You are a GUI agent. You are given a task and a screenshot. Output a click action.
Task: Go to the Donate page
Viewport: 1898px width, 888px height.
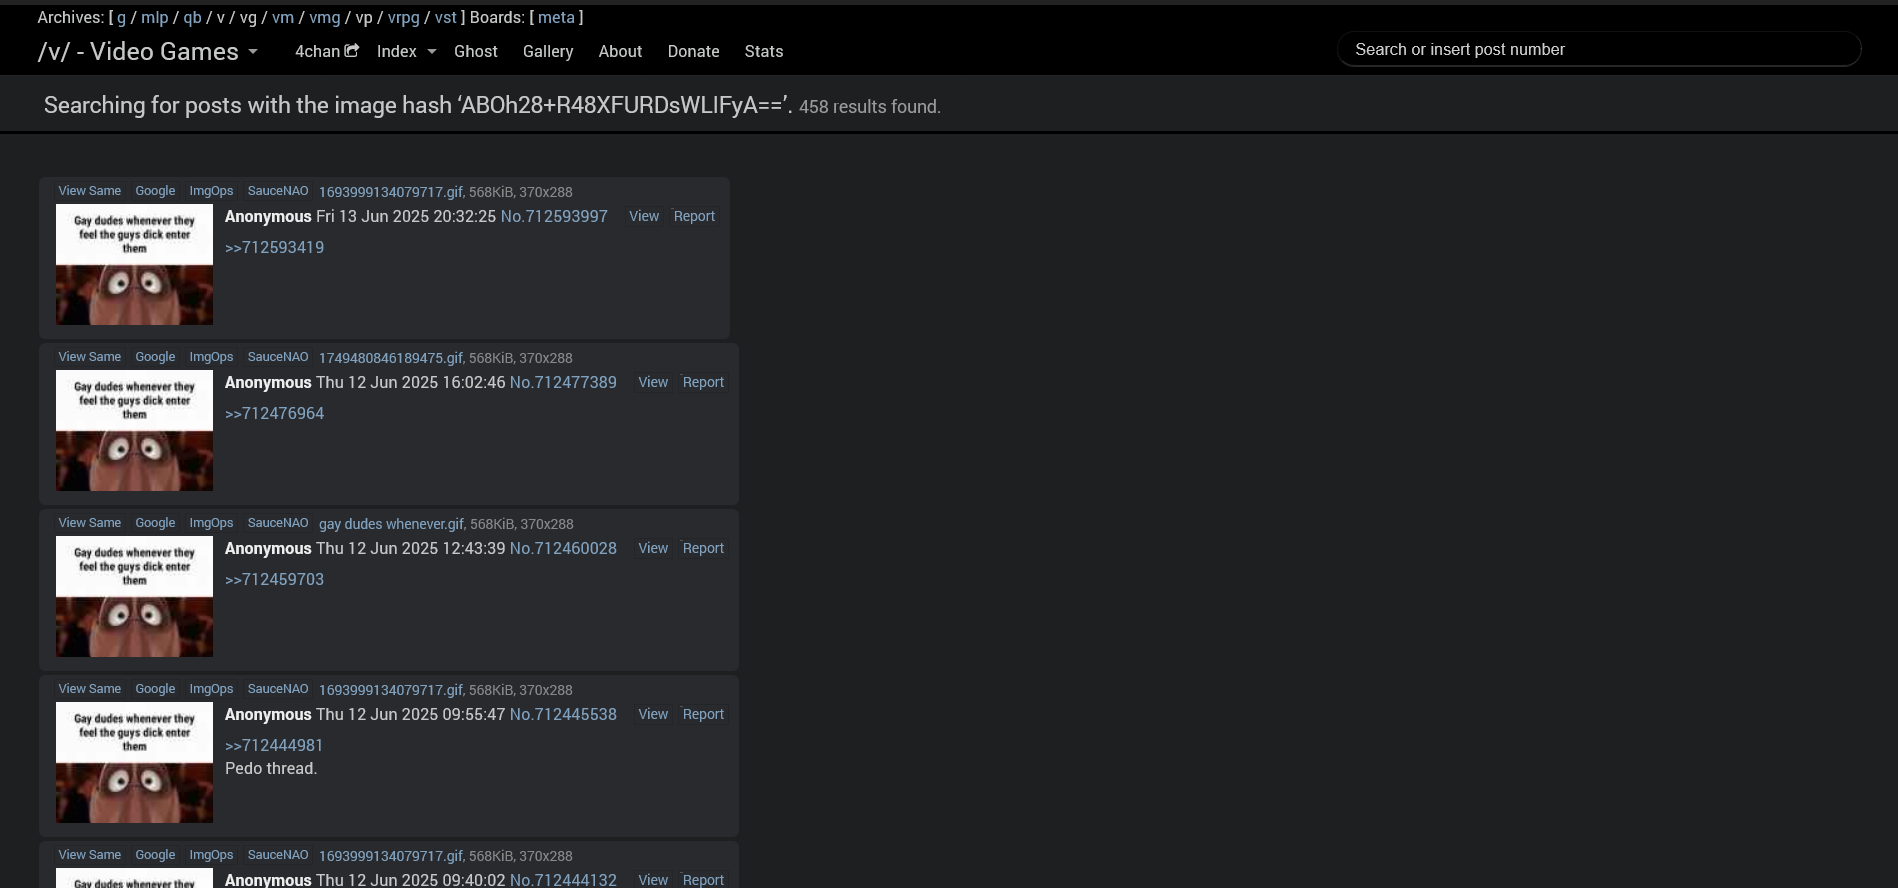694,51
